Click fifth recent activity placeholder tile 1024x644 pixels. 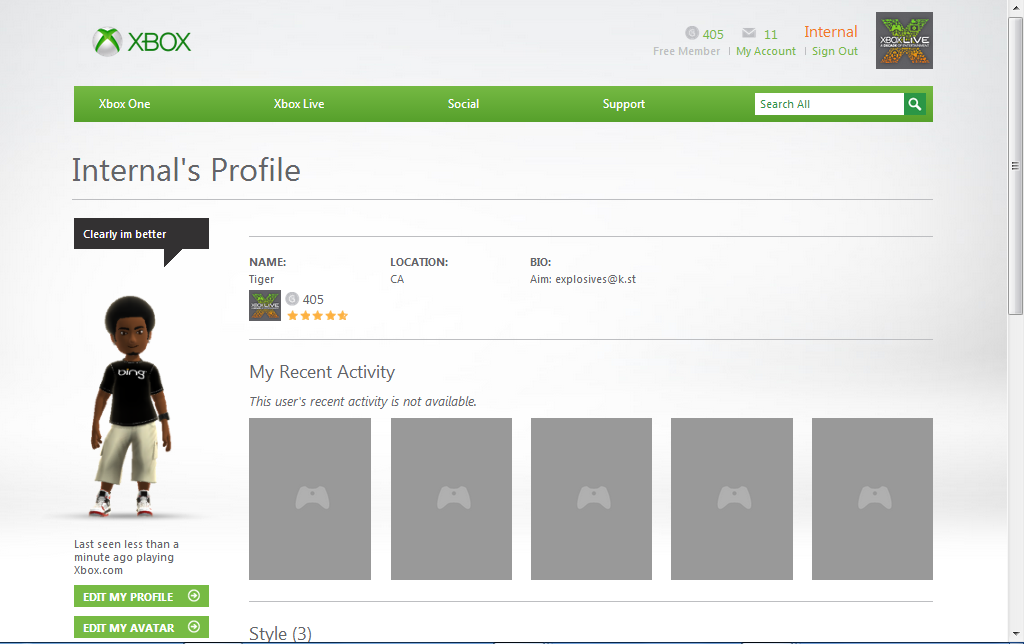pyautogui.click(x=872, y=498)
